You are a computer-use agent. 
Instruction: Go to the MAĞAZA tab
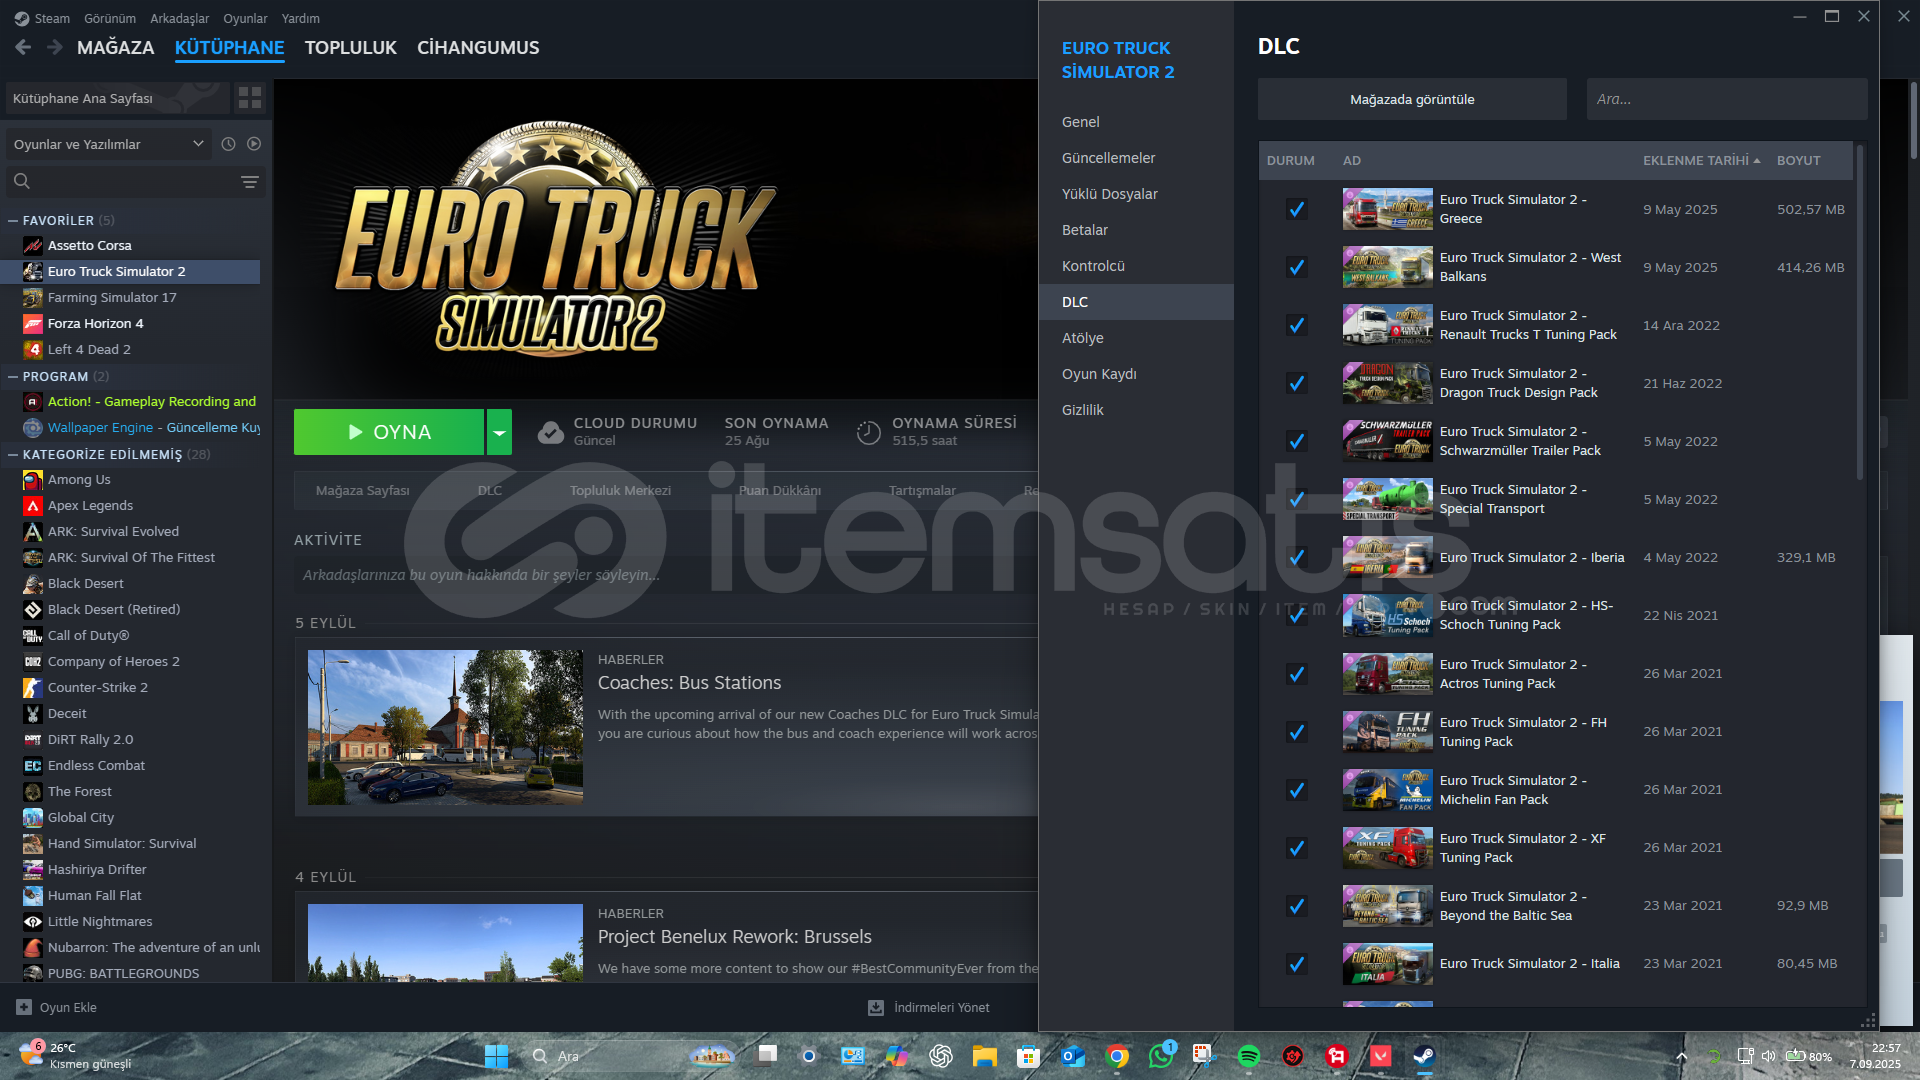pos(116,47)
